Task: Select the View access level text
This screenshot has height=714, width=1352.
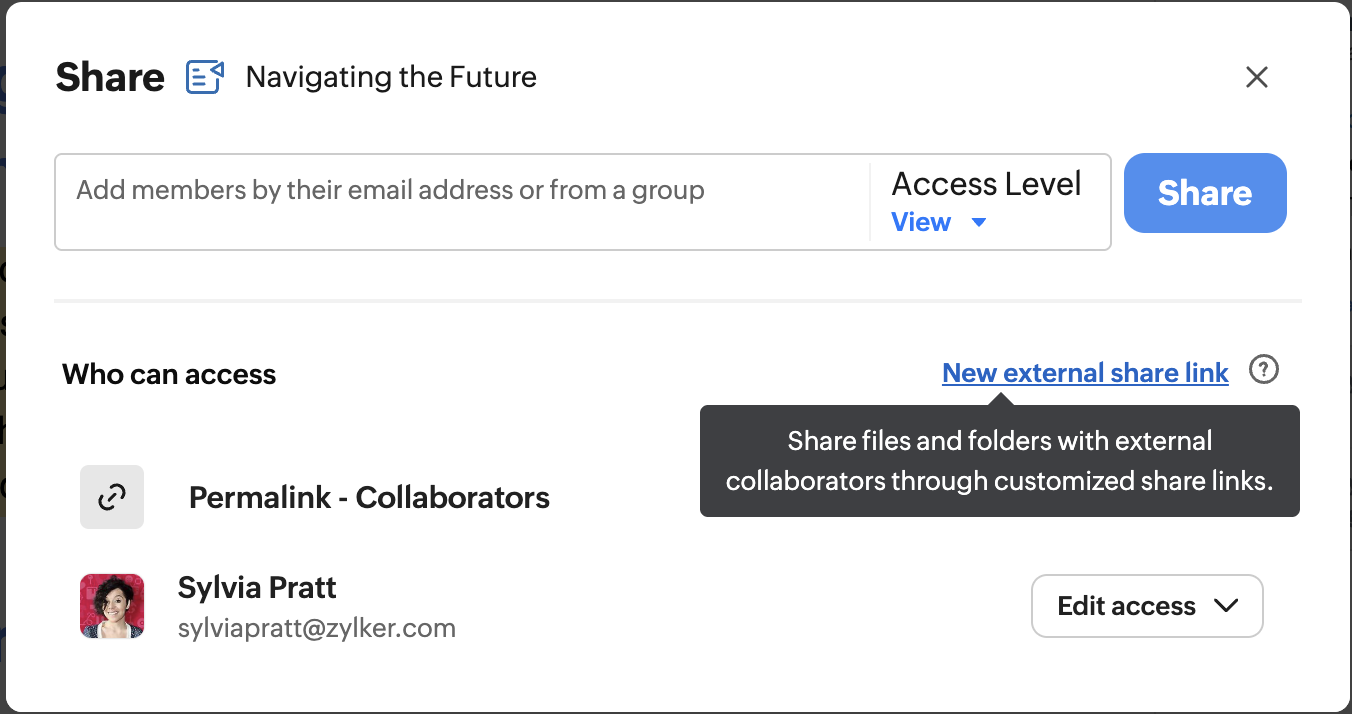Action: (x=920, y=222)
